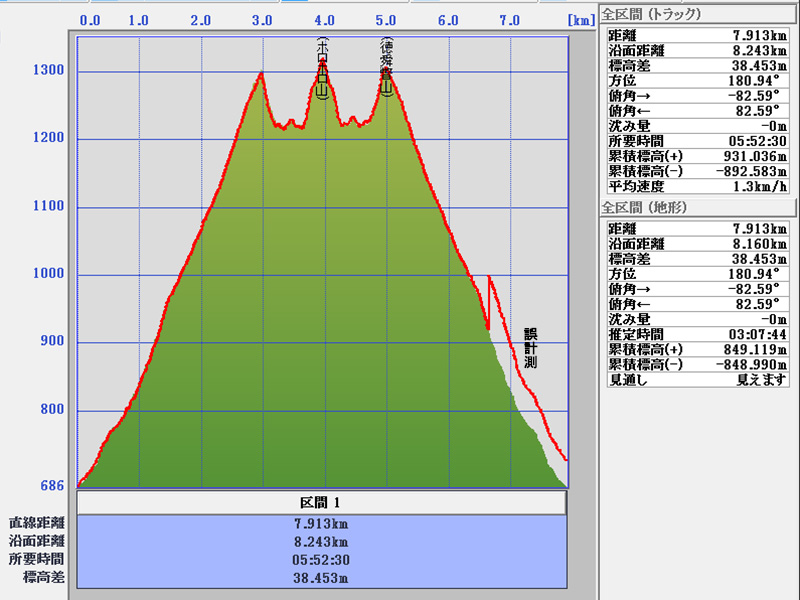Select the 沿面距離 8.160km row in terrain panel
The image size is (800, 600).
coord(698,243)
